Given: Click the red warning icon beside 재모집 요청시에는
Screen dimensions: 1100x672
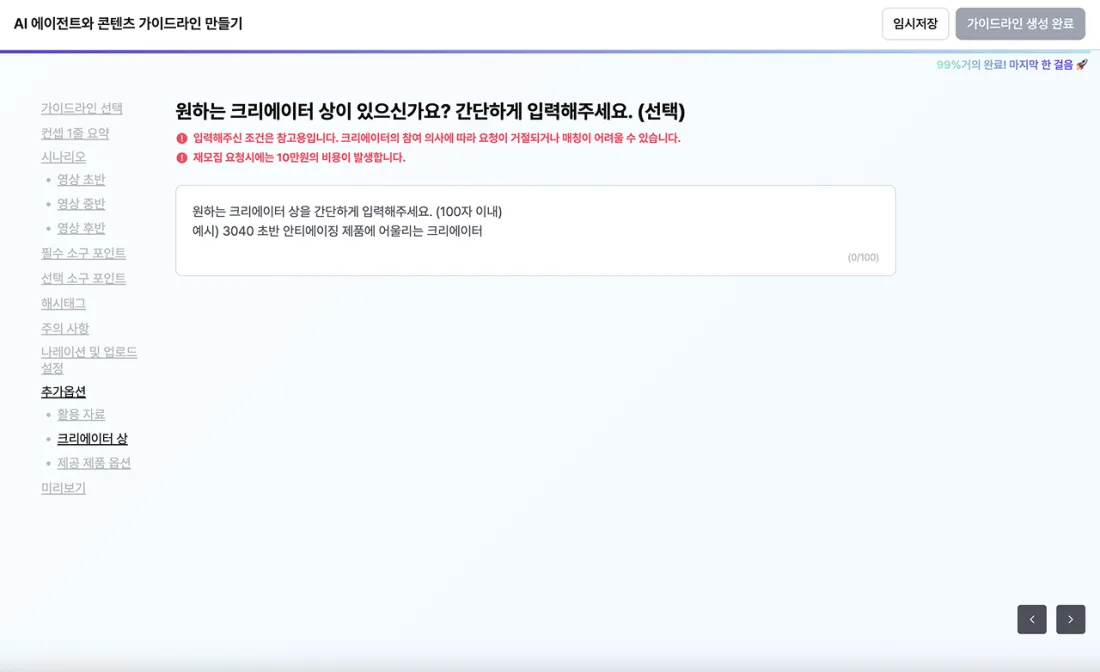Looking at the screenshot, I should click(182, 158).
